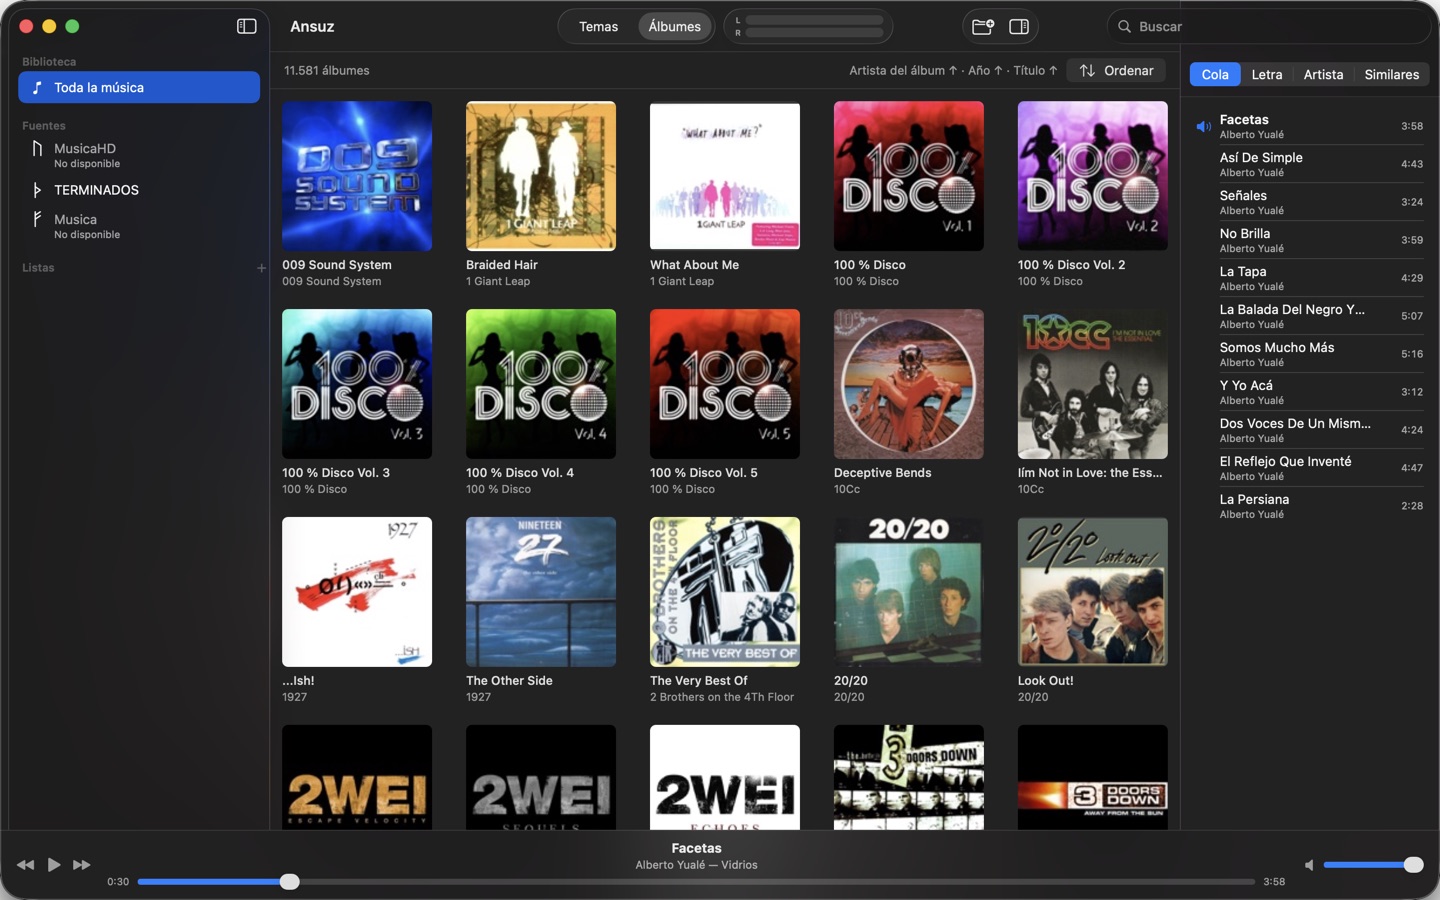
Task: Select Somos Mucho Más in queue
Action: coord(1309,354)
